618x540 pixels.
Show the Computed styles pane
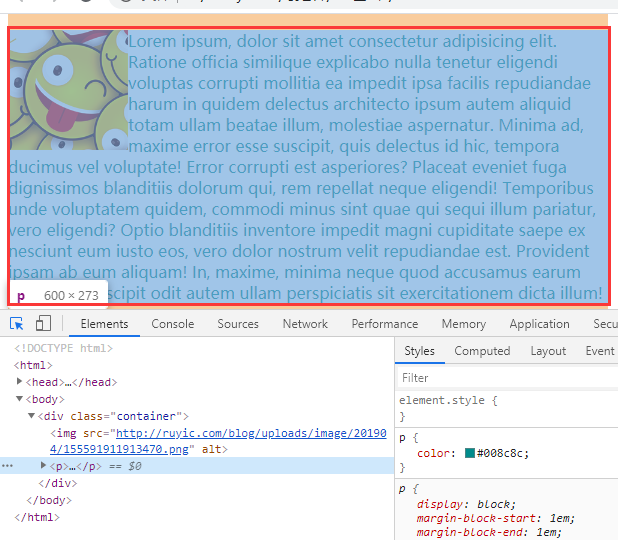point(482,351)
